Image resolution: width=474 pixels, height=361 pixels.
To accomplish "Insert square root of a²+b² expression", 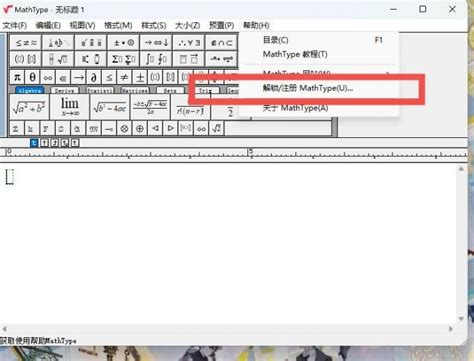I will (29, 107).
